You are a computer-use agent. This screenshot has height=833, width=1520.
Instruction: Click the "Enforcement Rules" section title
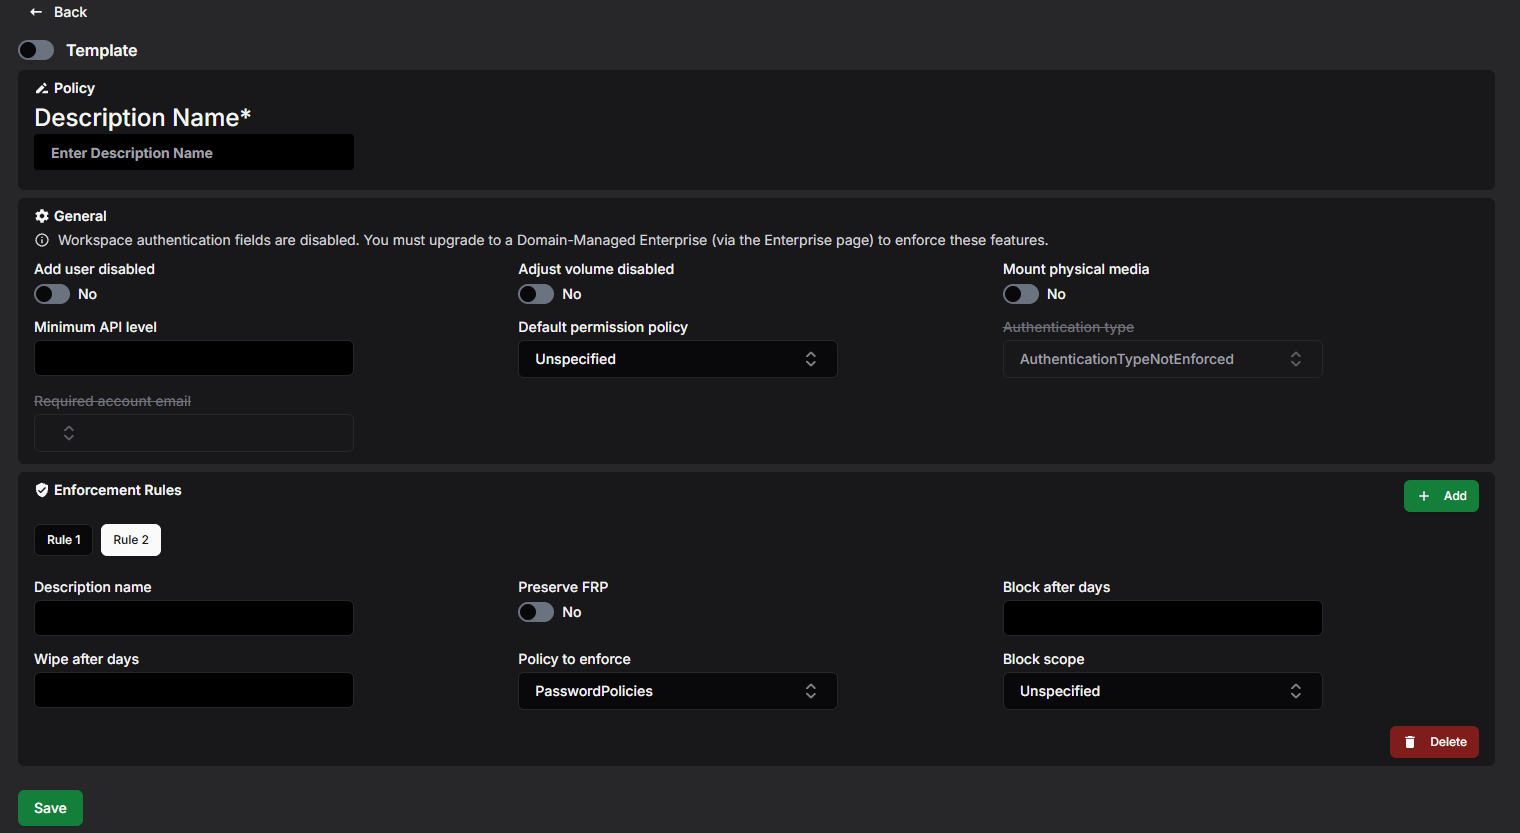[118, 490]
